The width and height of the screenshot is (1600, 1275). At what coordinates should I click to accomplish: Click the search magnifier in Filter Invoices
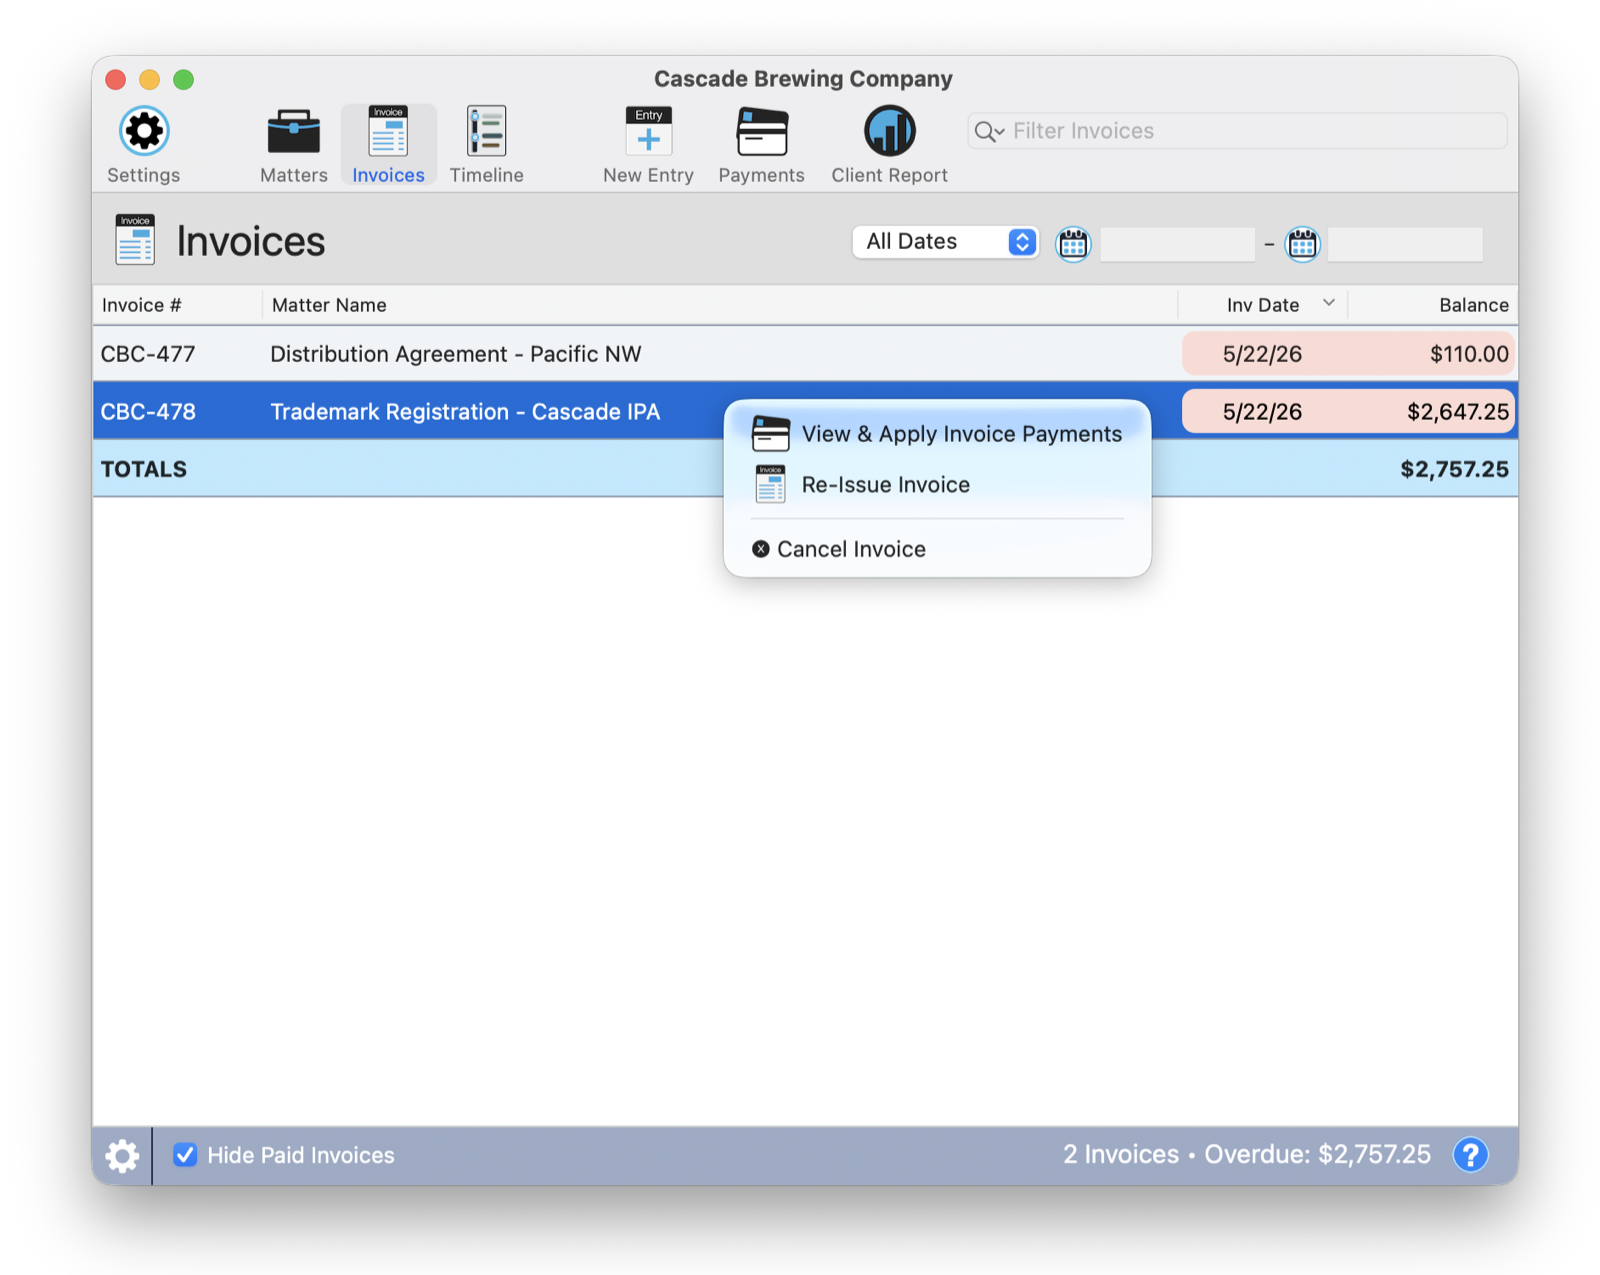pyautogui.click(x=988, y=131)
